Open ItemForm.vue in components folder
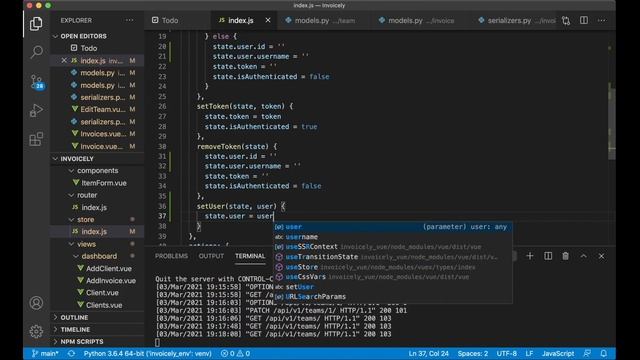The width and height of the screenshot is (640, 360). [x=104, y=183]
